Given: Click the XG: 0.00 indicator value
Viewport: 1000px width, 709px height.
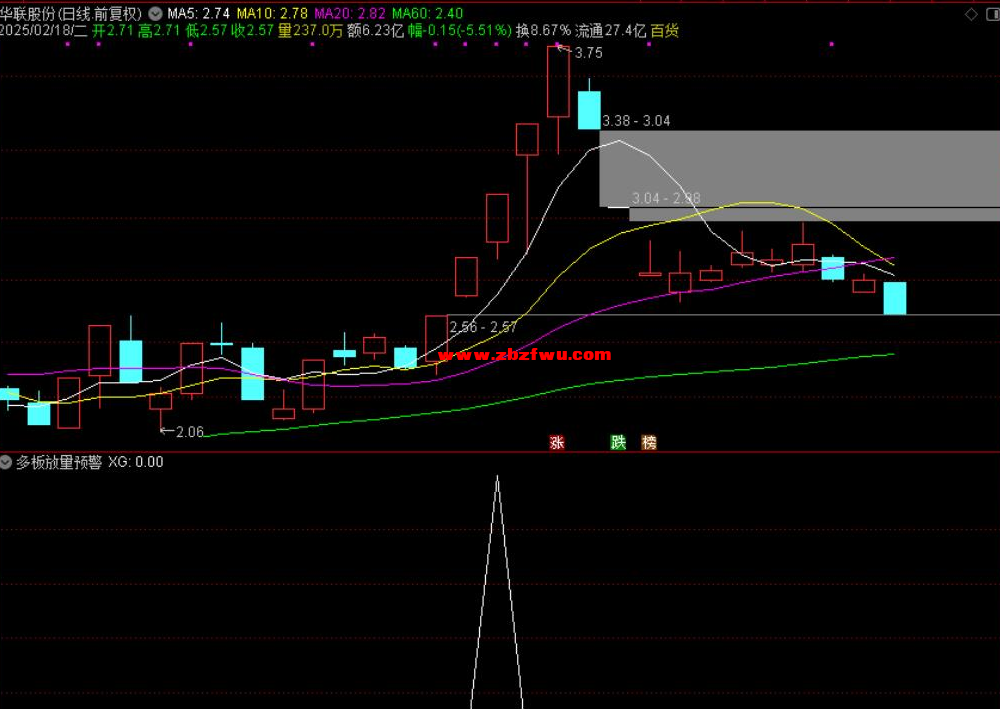Looking at the screenshot, I should tap(135, 462).
